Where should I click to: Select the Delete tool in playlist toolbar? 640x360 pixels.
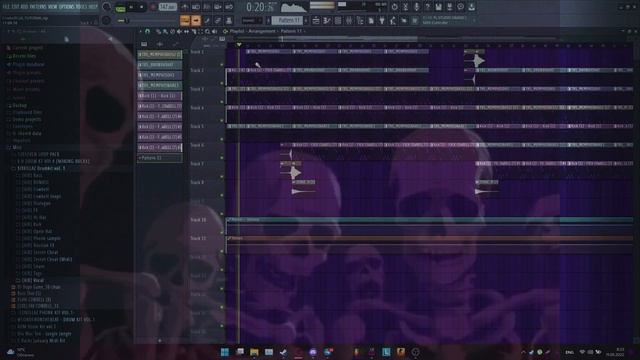[172, 31]
